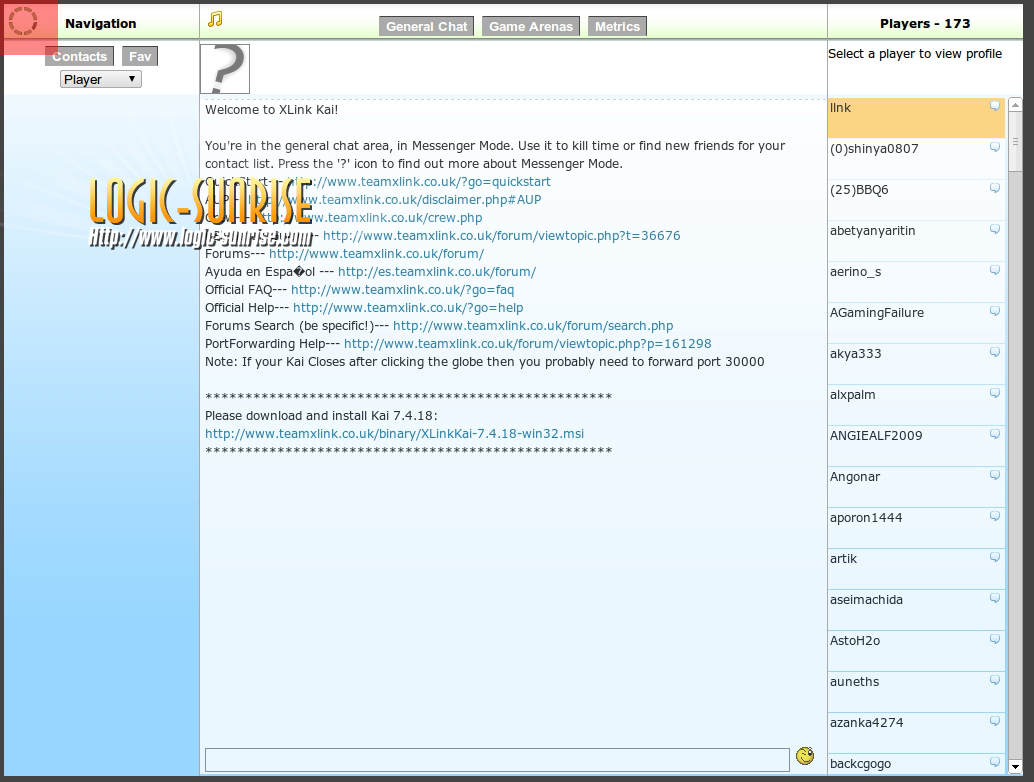This screenshot has width=1034, height=782.
Task: Click the chat bubble icon next to aseimachida
Action: pos(995,598)
